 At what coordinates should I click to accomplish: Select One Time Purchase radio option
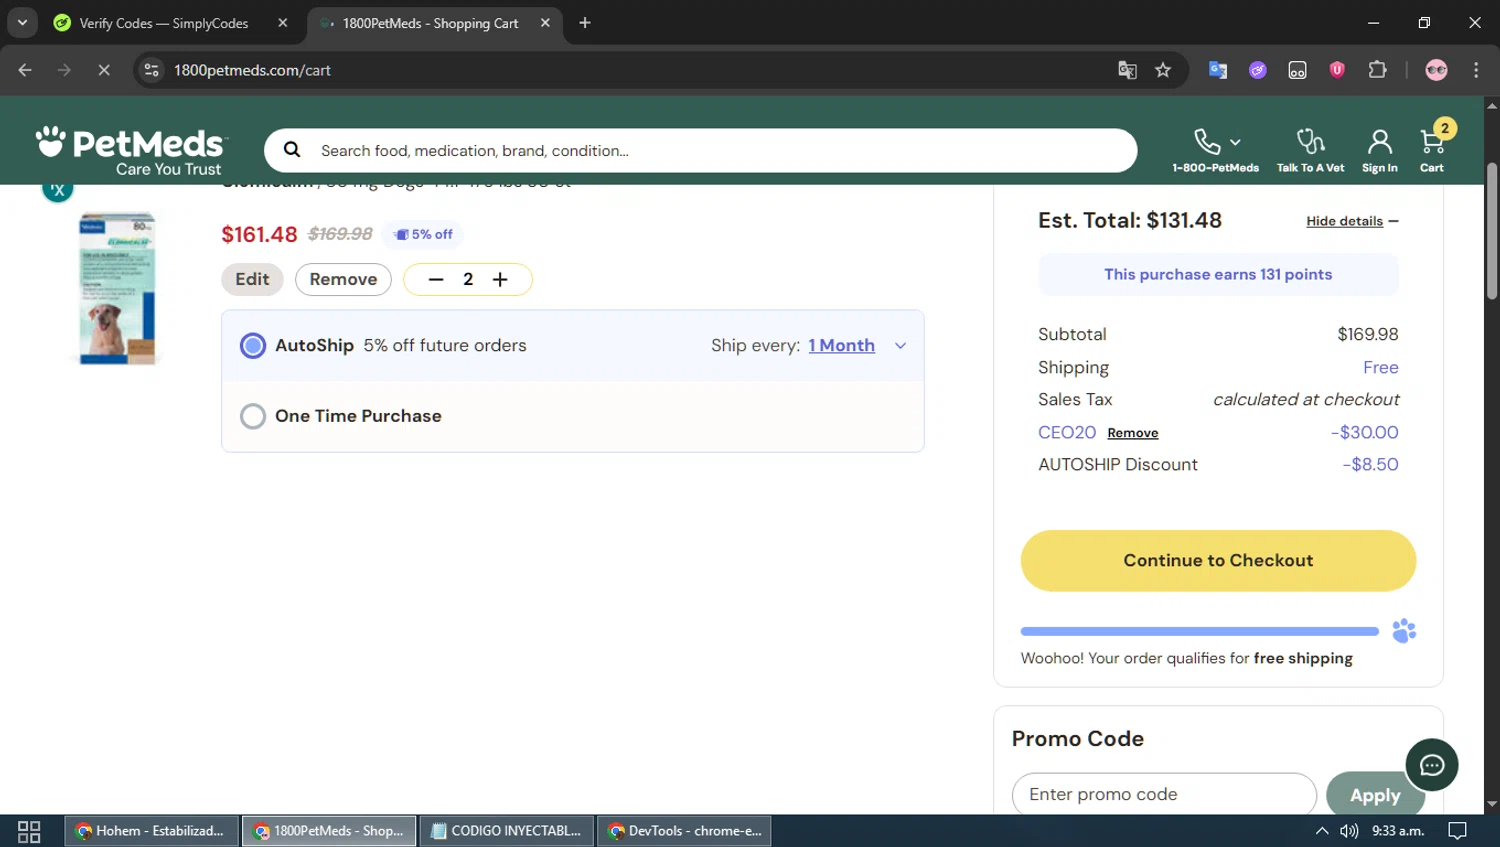pos(253,416)
